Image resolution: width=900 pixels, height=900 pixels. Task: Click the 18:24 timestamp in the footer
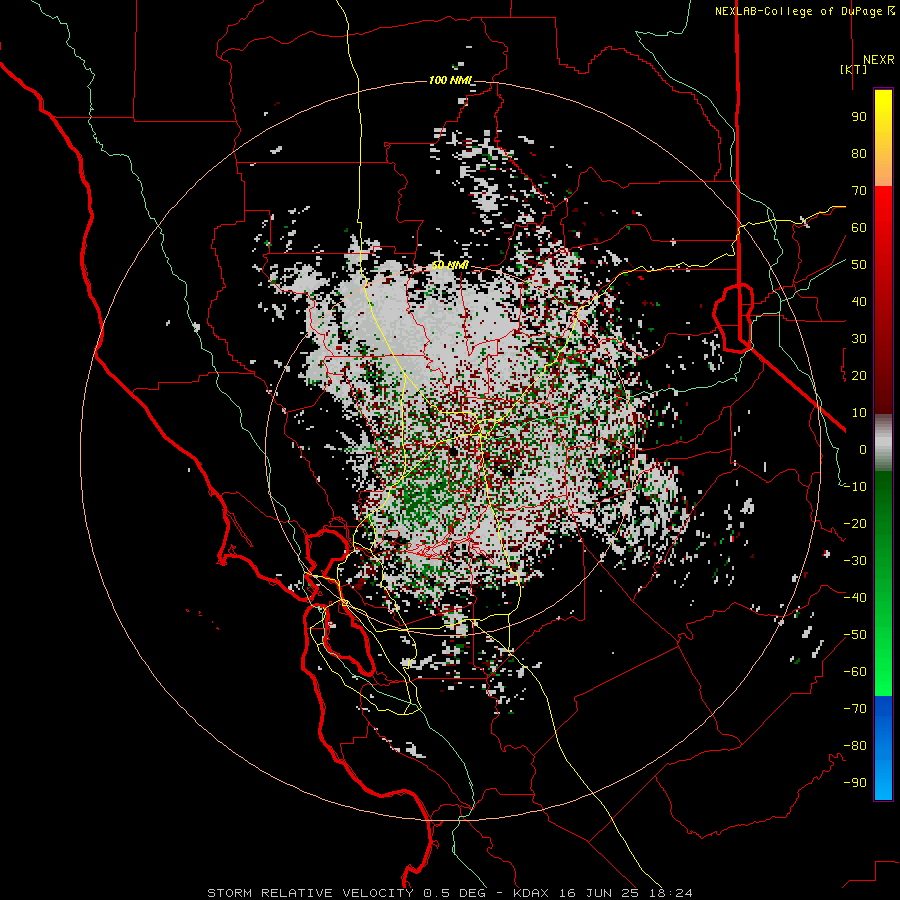[x=670, y=893]
